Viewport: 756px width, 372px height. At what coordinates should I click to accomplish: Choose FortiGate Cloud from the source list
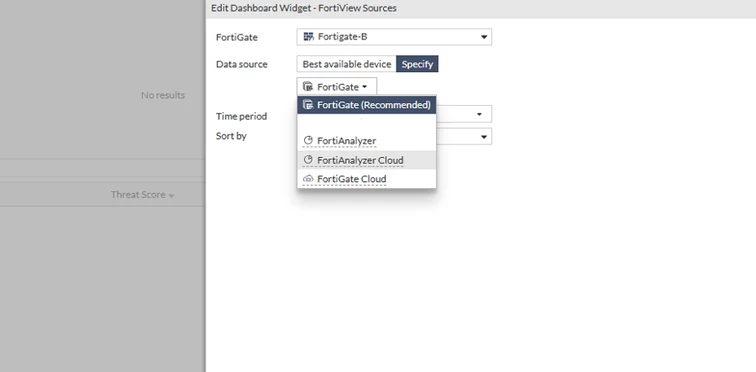pyautogui.click(x=366, y=179)
